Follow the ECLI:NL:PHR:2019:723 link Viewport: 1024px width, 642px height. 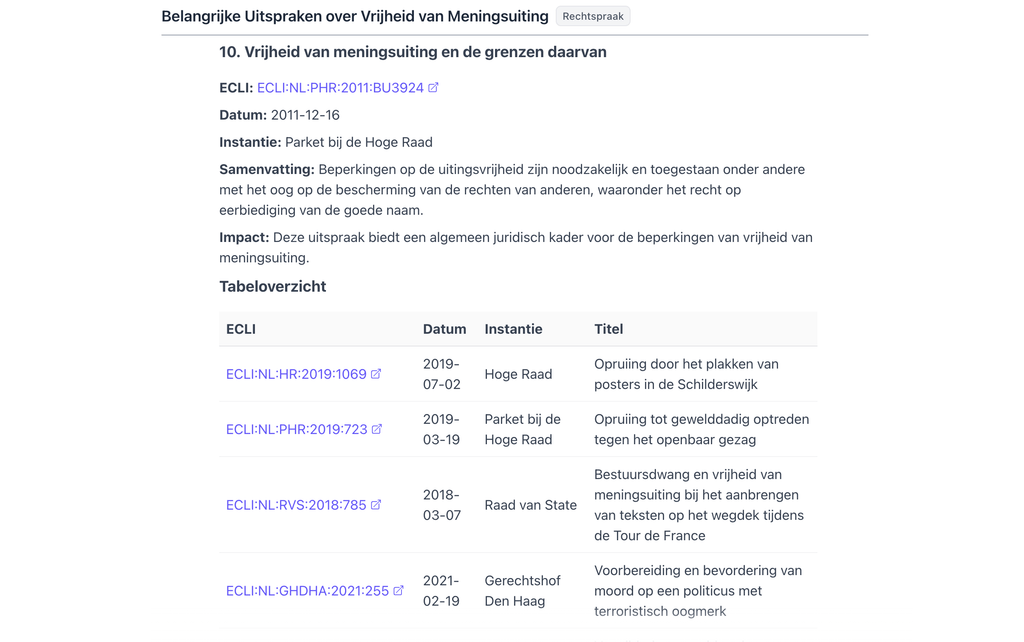tap(296, 429)
